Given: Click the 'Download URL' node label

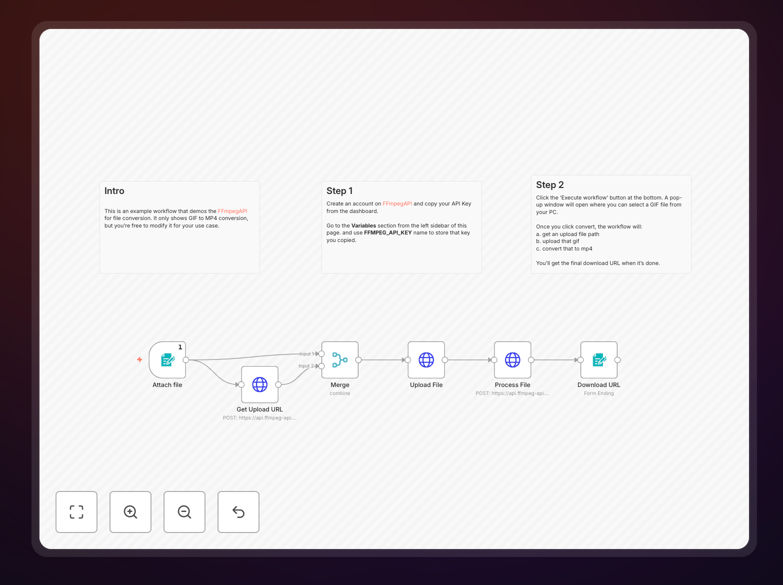Looking at the screenshot, I should coord(599,385).
